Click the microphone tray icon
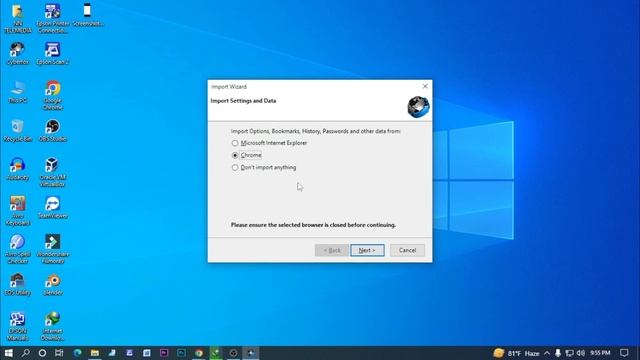640x360 pixels. click(x=558, y=353)
